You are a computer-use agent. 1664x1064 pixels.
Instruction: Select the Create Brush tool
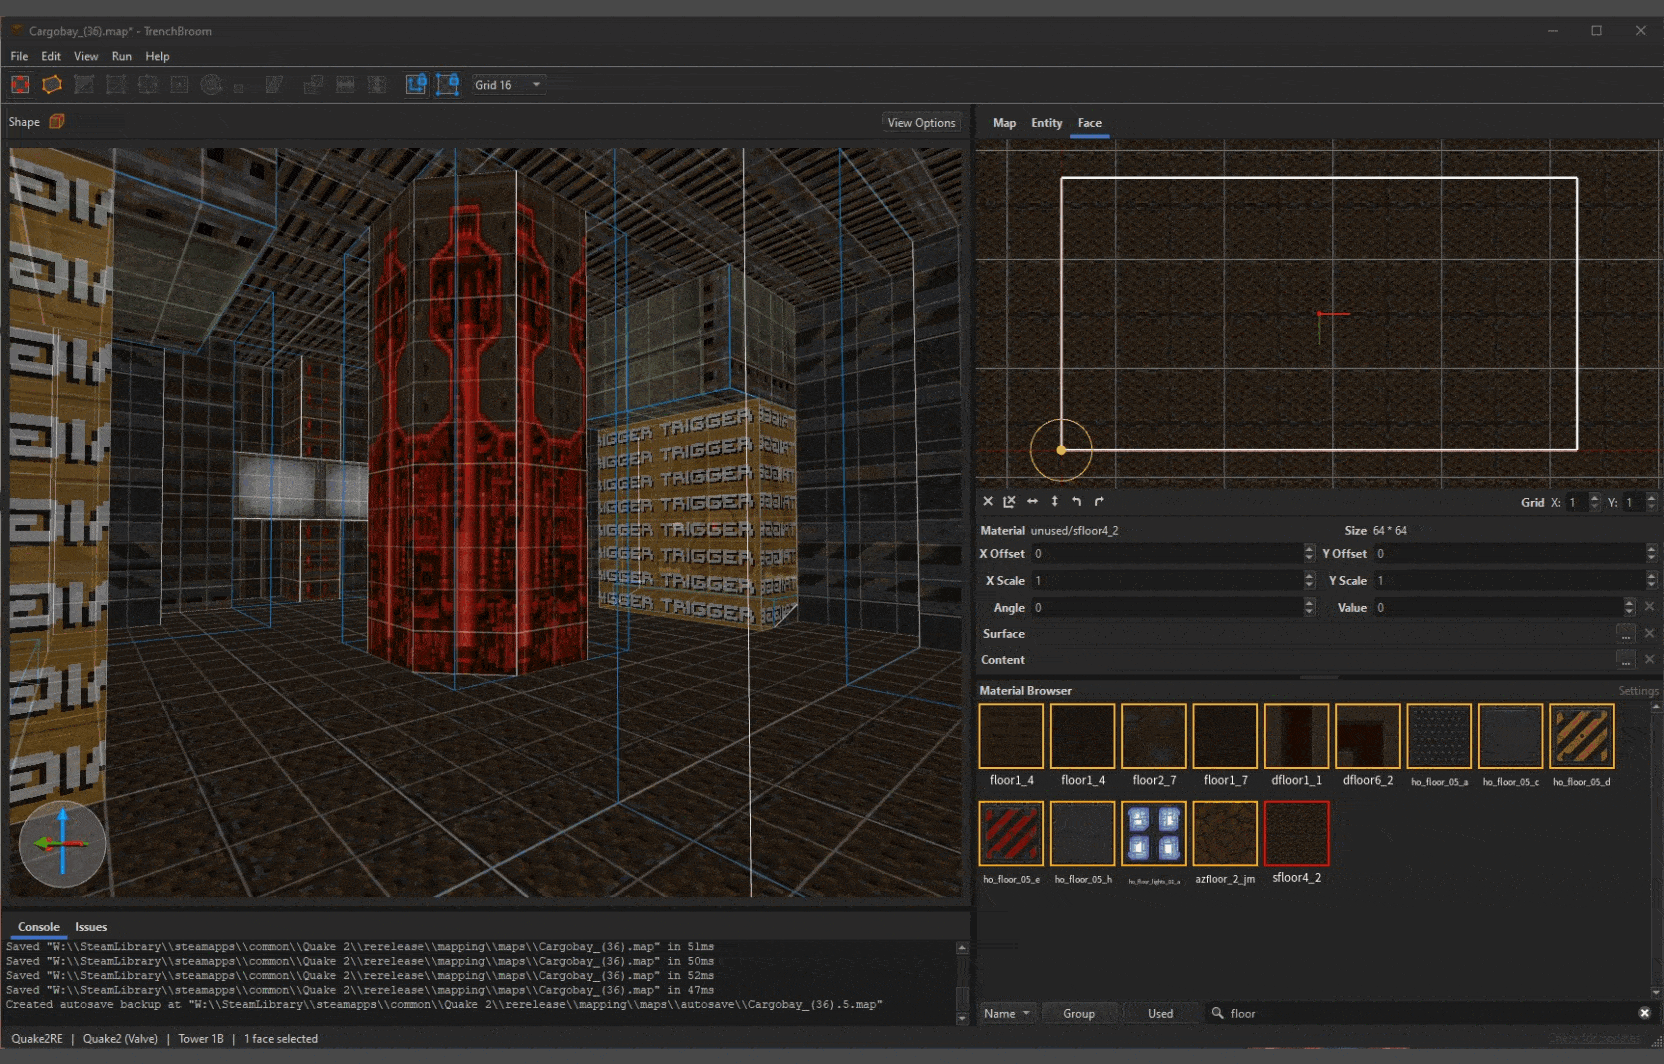click(20, 85)
